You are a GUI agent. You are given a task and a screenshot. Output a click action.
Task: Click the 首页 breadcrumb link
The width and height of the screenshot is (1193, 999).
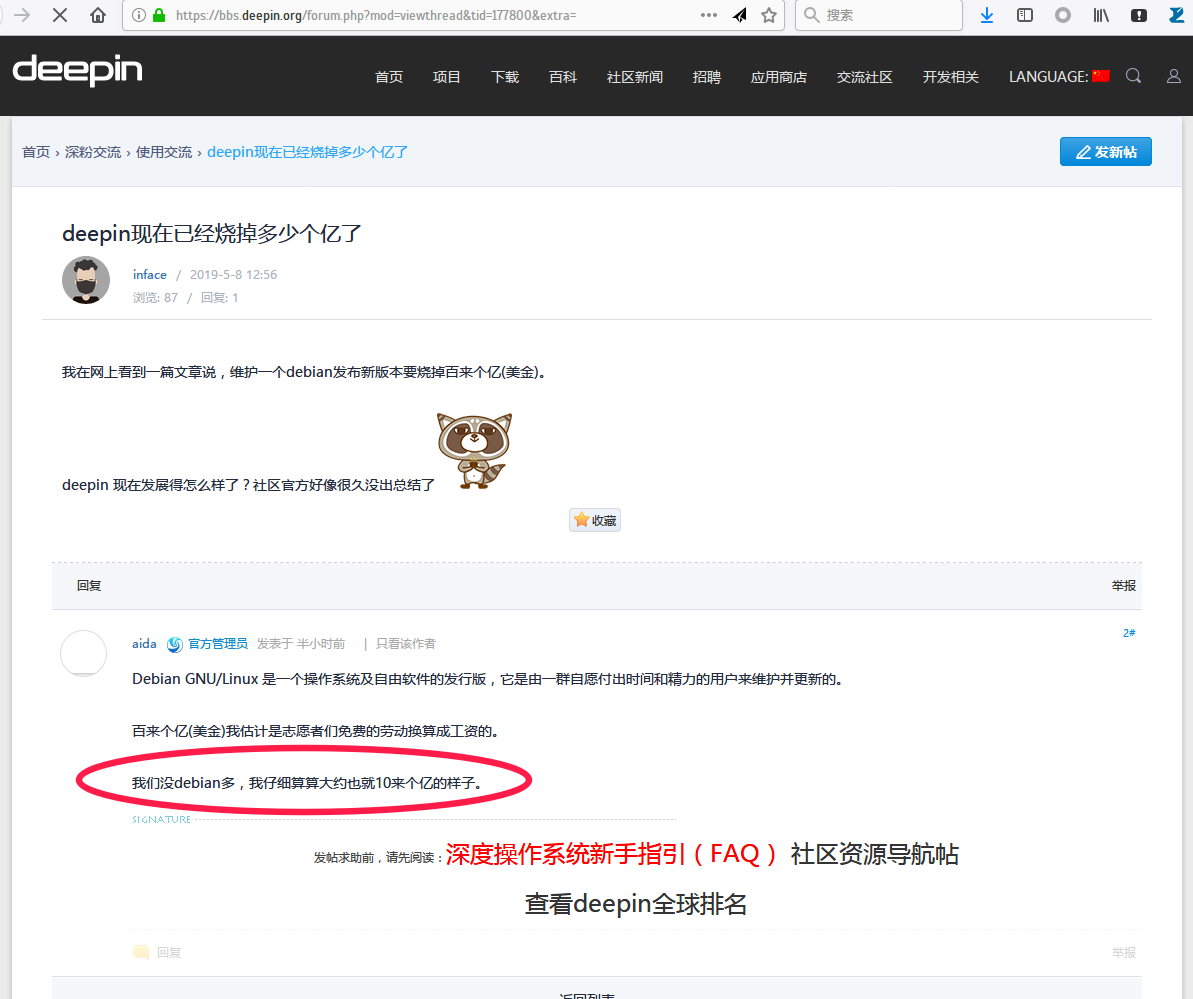[36, 152]
